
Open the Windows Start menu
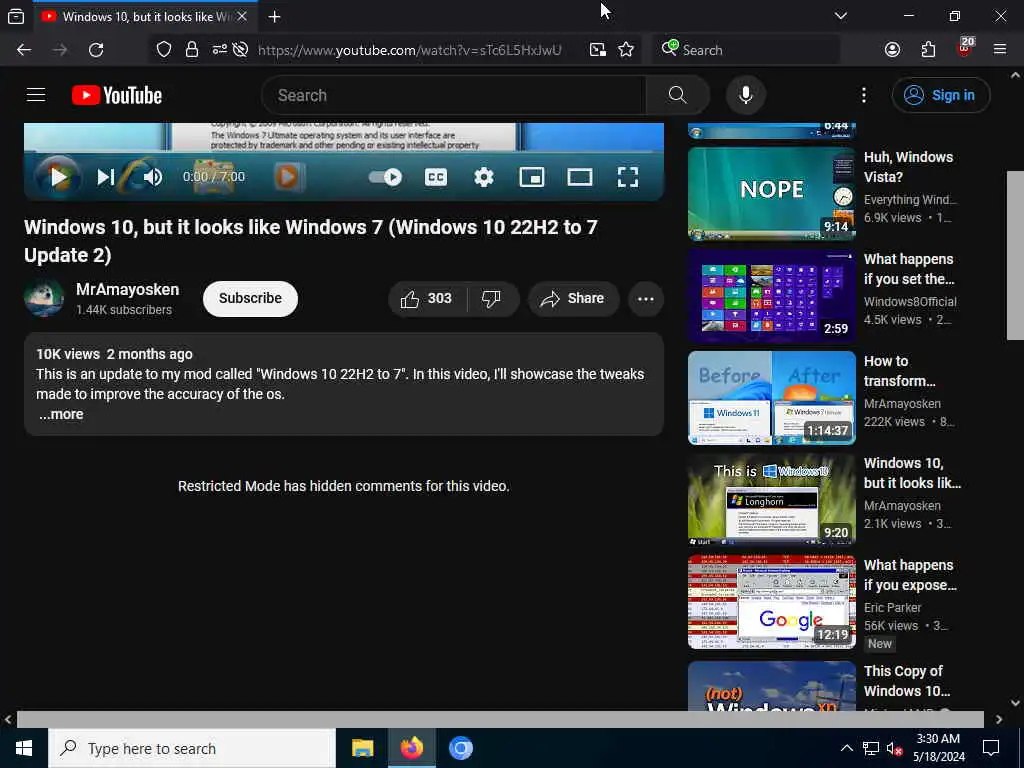[24, 748]
